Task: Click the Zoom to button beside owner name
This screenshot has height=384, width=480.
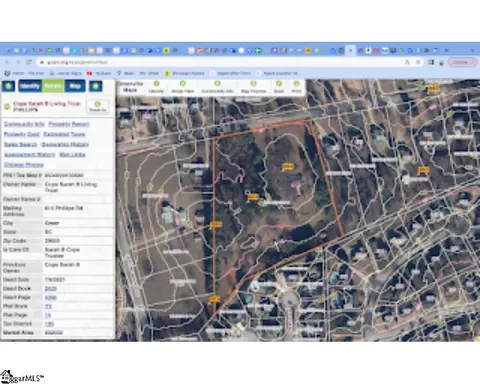Action: (97, 106)
